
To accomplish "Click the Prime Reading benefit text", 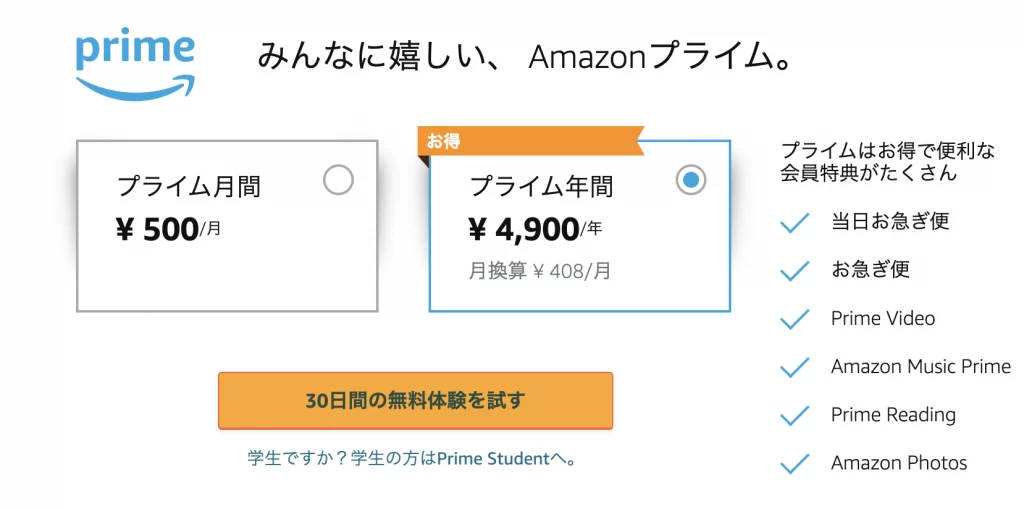I will [x=893, y=415].
